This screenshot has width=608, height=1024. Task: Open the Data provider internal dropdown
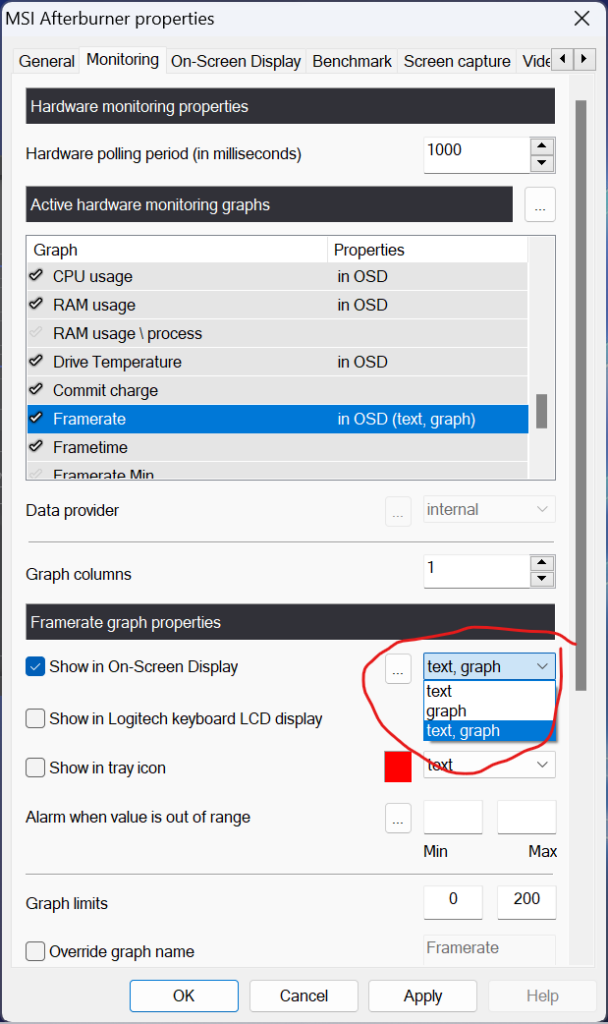tap(489, 509)
